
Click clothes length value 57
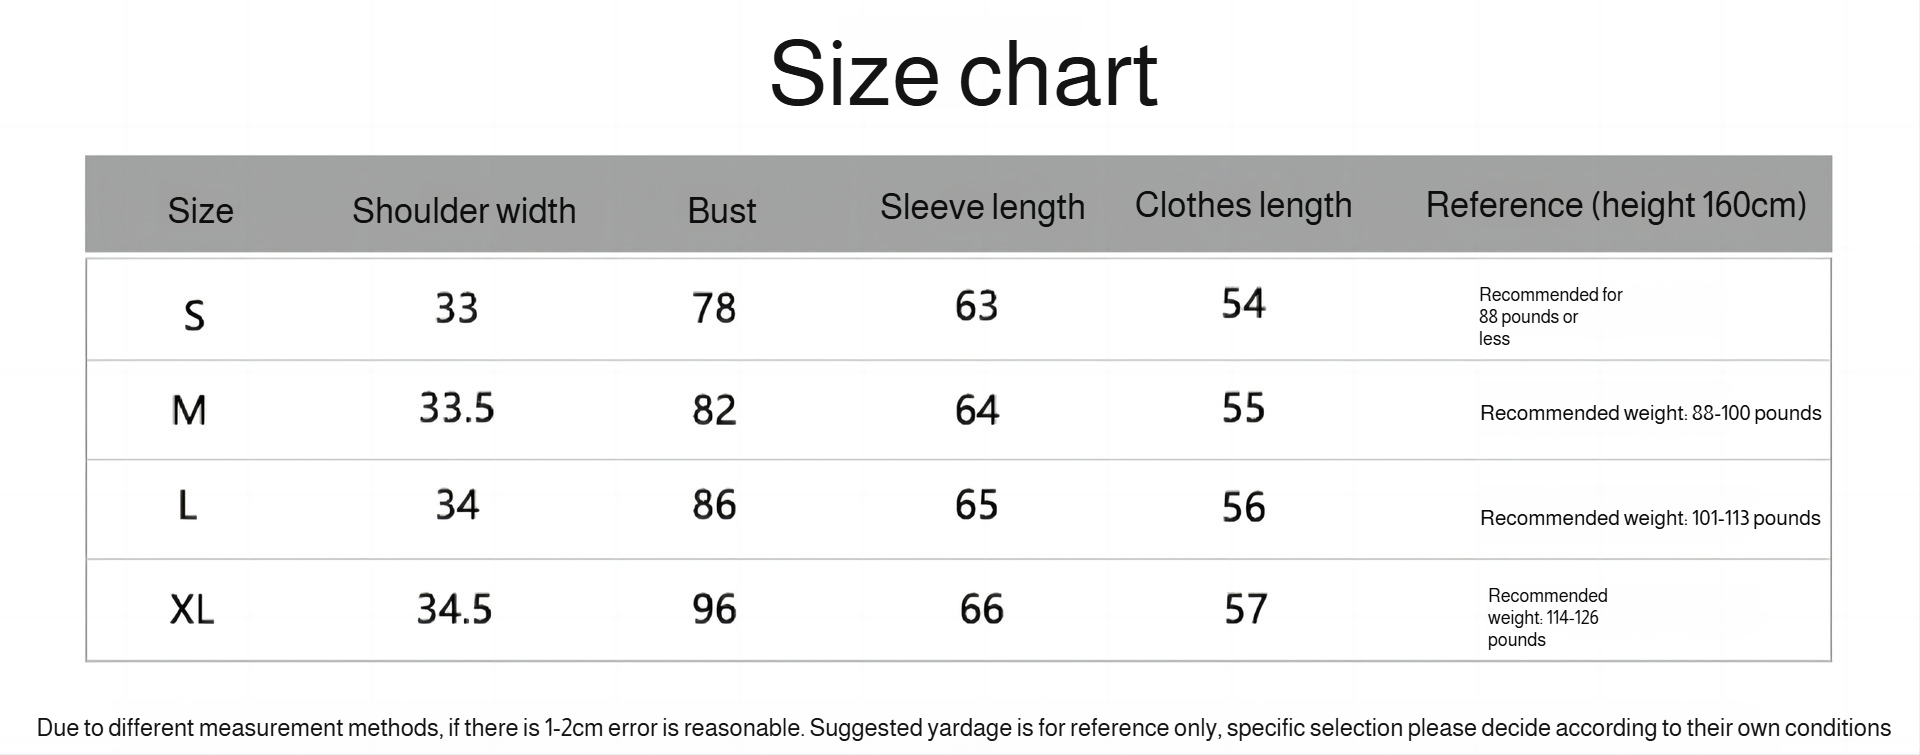[x=1245, y=609]
